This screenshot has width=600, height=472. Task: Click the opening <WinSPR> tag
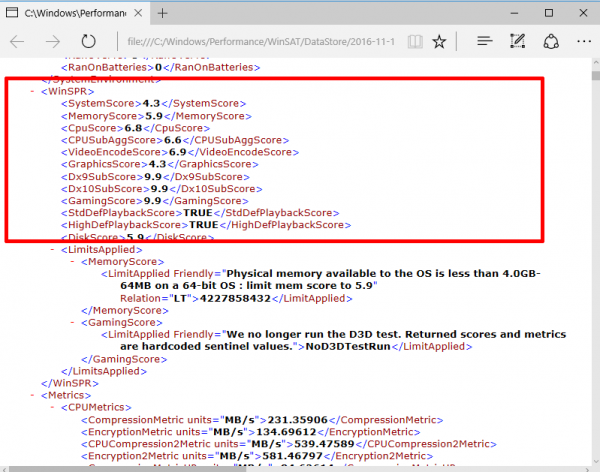point(67,91)
